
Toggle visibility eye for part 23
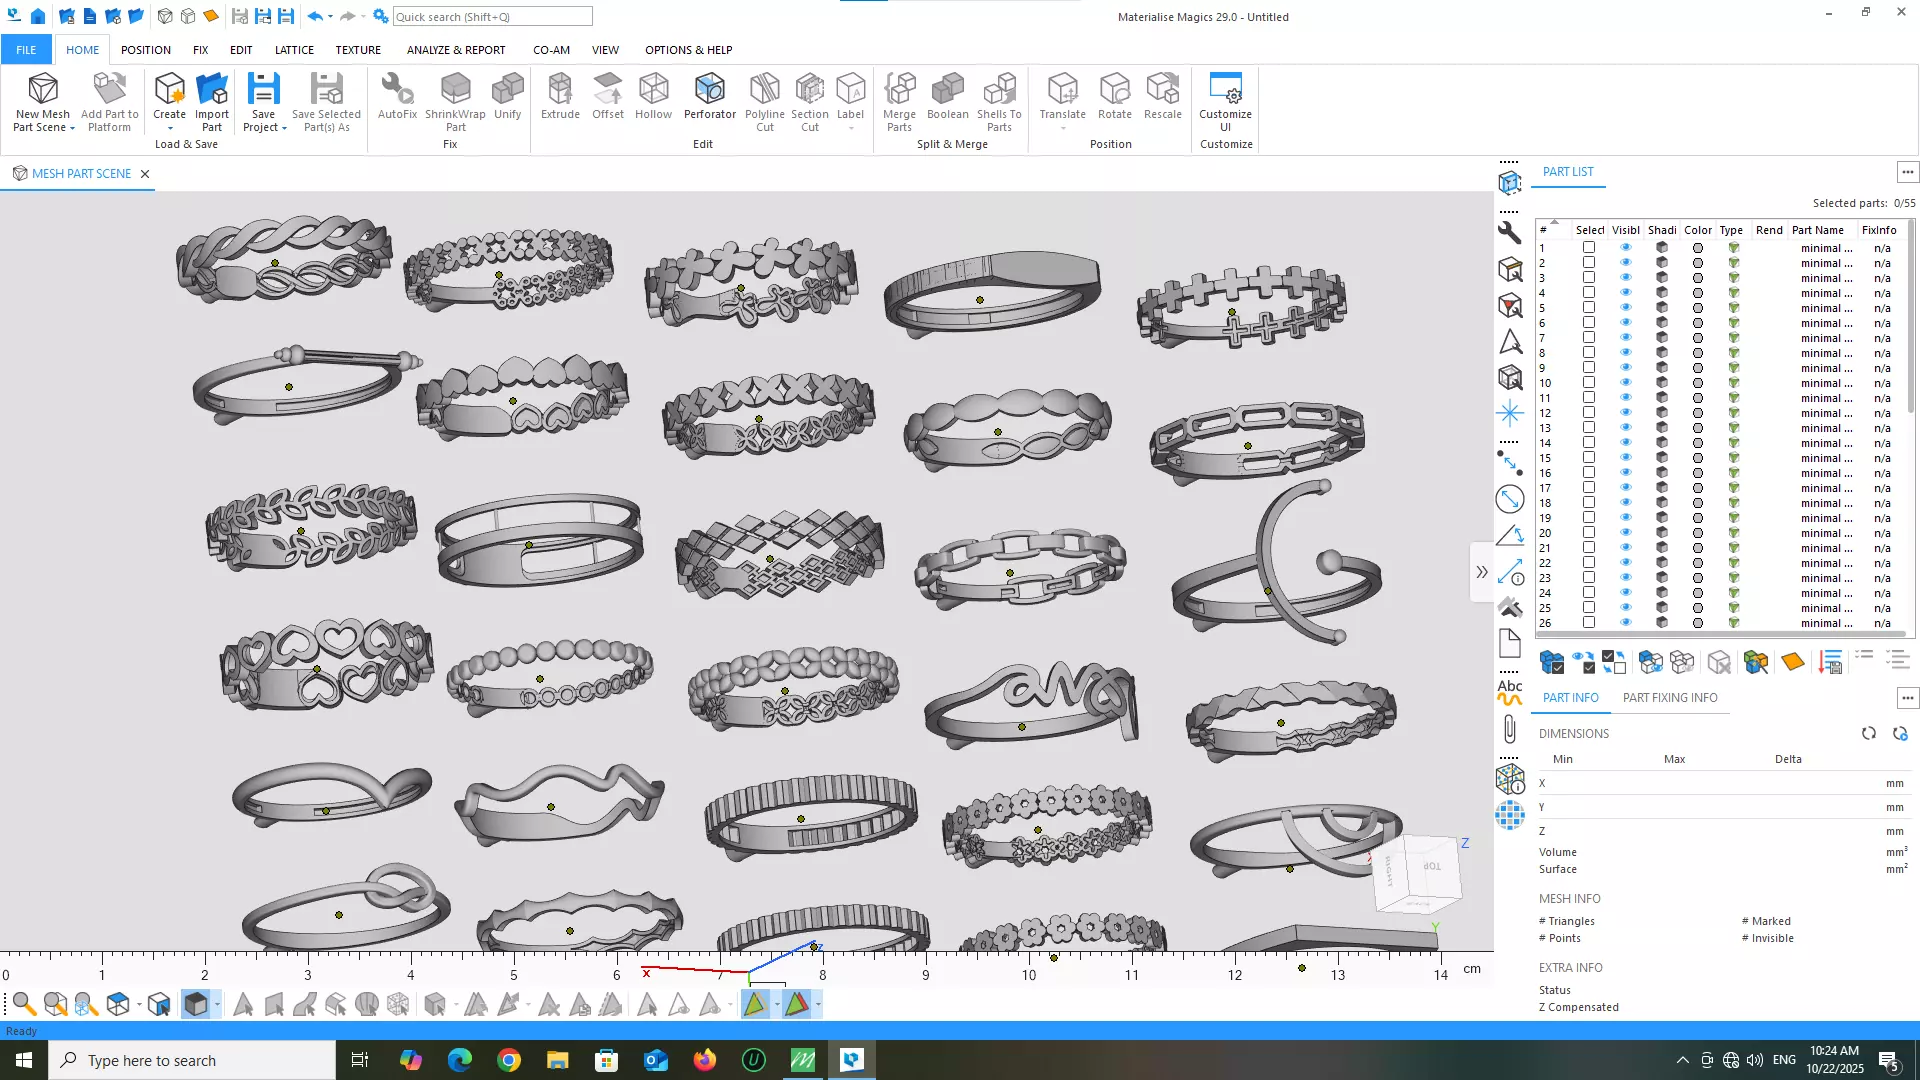click(x=1625, y=578)
